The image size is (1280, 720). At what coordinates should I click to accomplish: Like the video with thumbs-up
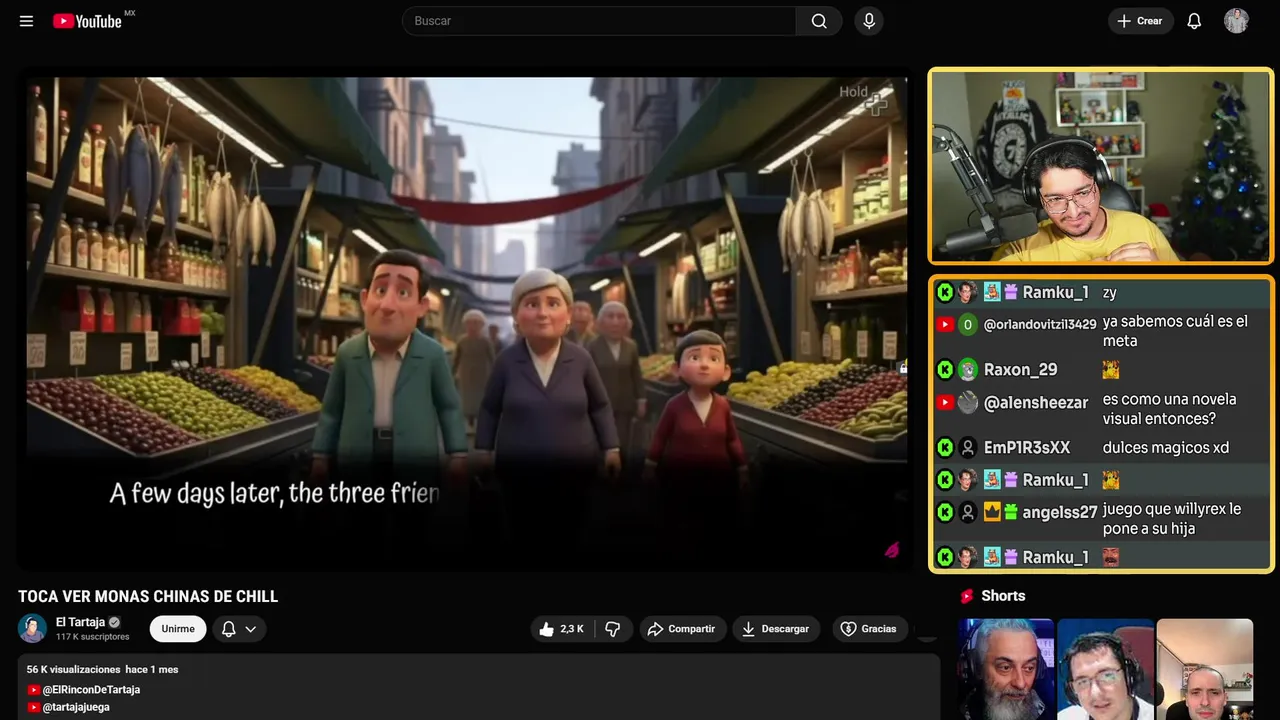pos(562,629)
